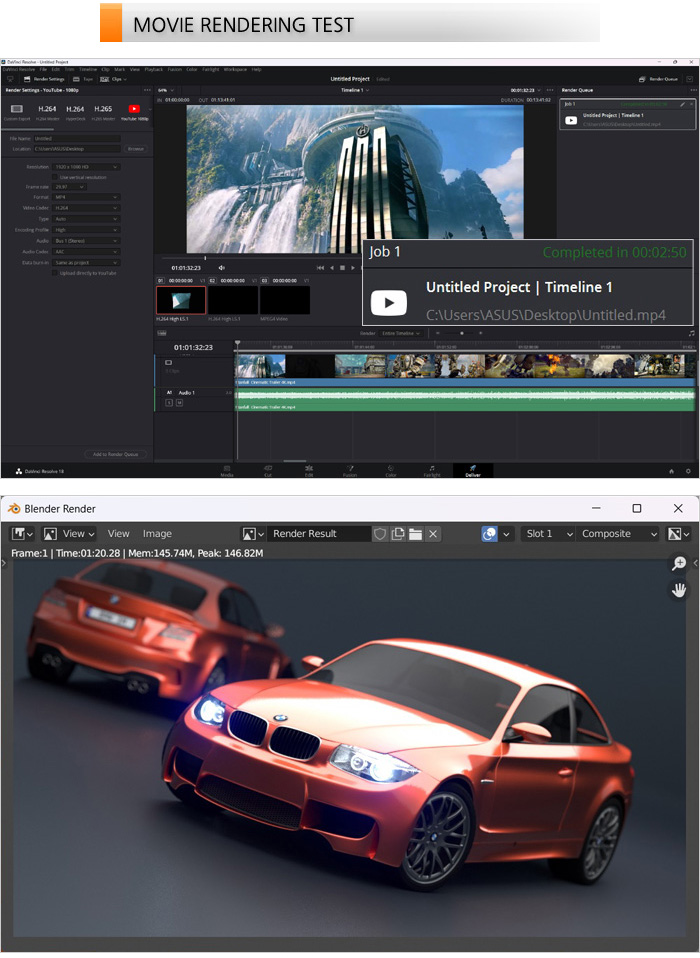This screenshot has height=958, width=700.
Task: Click the new image copy icon
Action: (x=398, y=534)
